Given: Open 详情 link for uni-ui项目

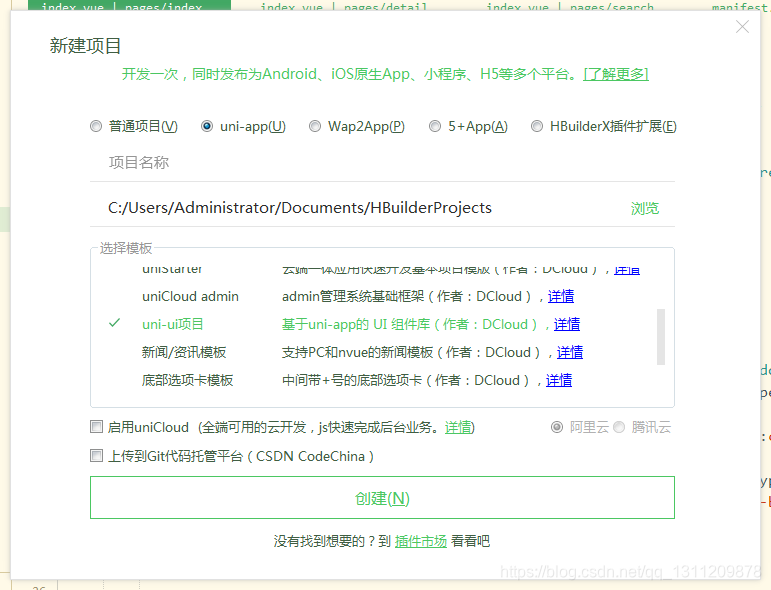Looking at the screenshot, I should point(567,324).
